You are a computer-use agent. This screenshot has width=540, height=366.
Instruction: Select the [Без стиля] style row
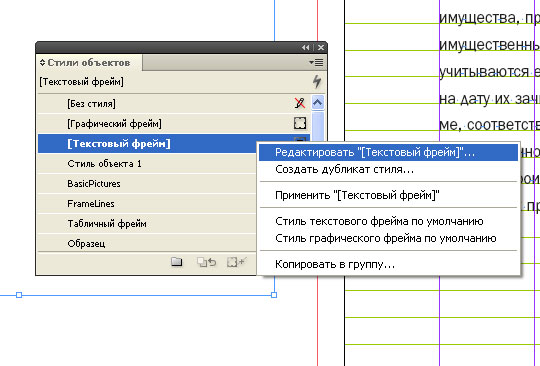coord(174,103)
